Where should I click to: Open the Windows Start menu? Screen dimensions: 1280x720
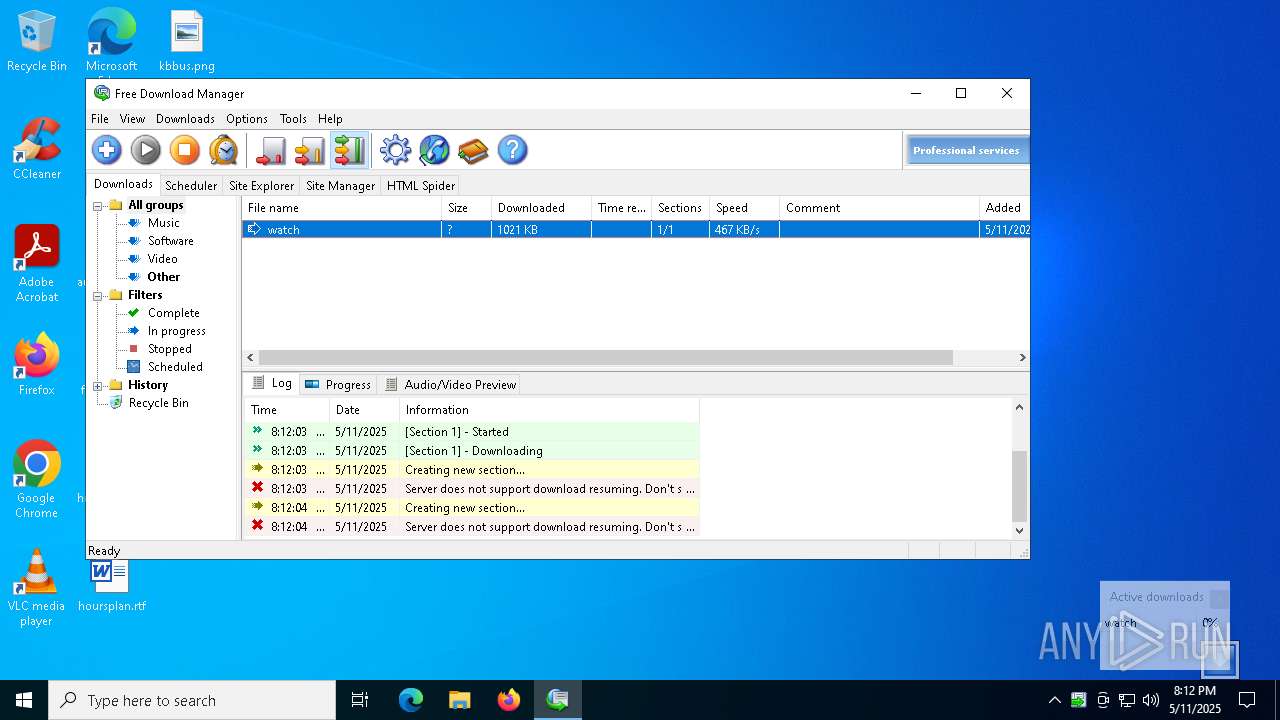click(24, 700)
